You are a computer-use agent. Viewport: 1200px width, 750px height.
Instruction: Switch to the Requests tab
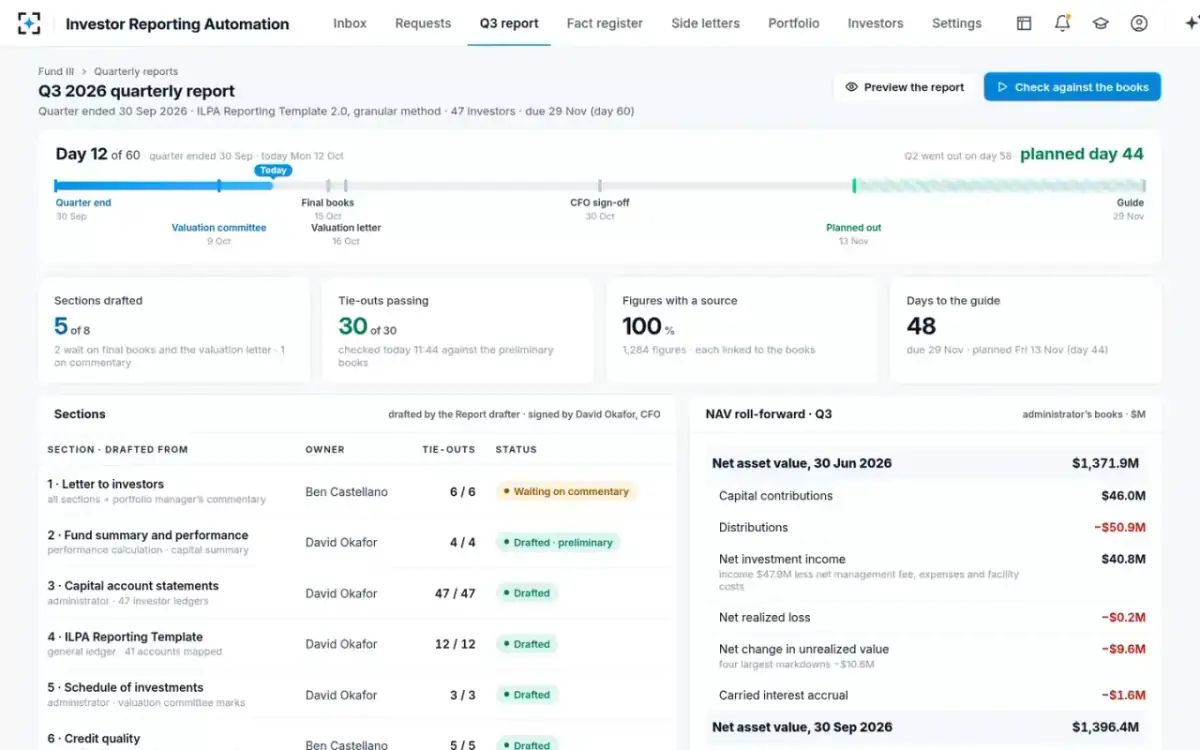[x=423, y=23]
